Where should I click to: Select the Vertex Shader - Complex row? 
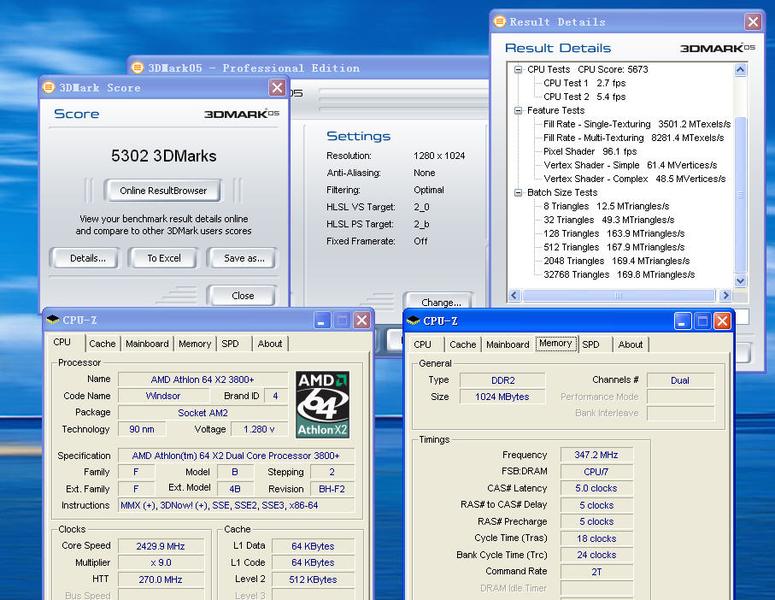point(635,179)
